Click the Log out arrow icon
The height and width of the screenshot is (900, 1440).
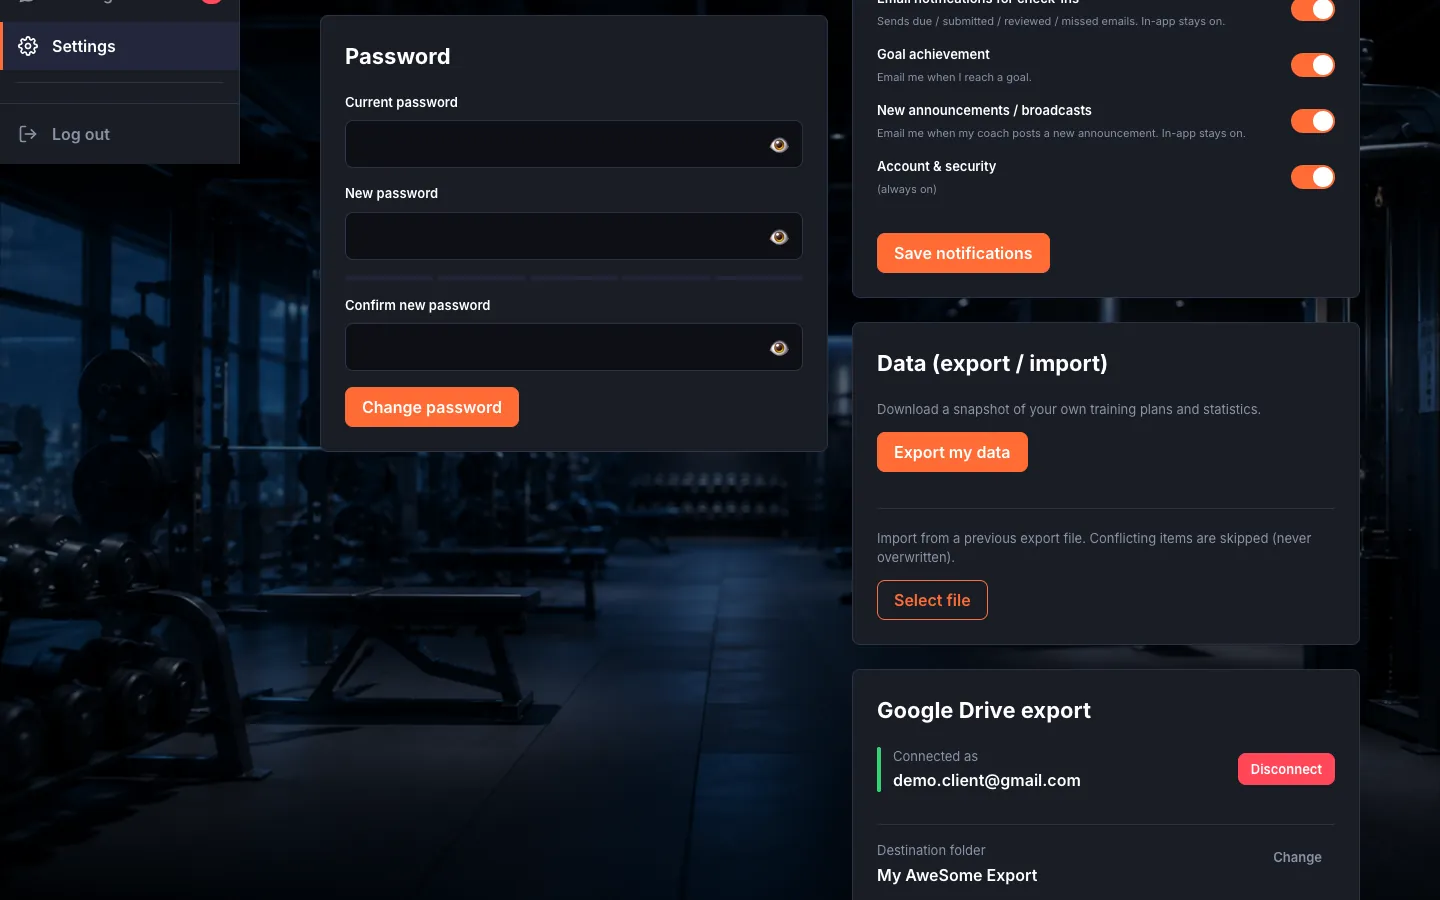click(28, 134)
